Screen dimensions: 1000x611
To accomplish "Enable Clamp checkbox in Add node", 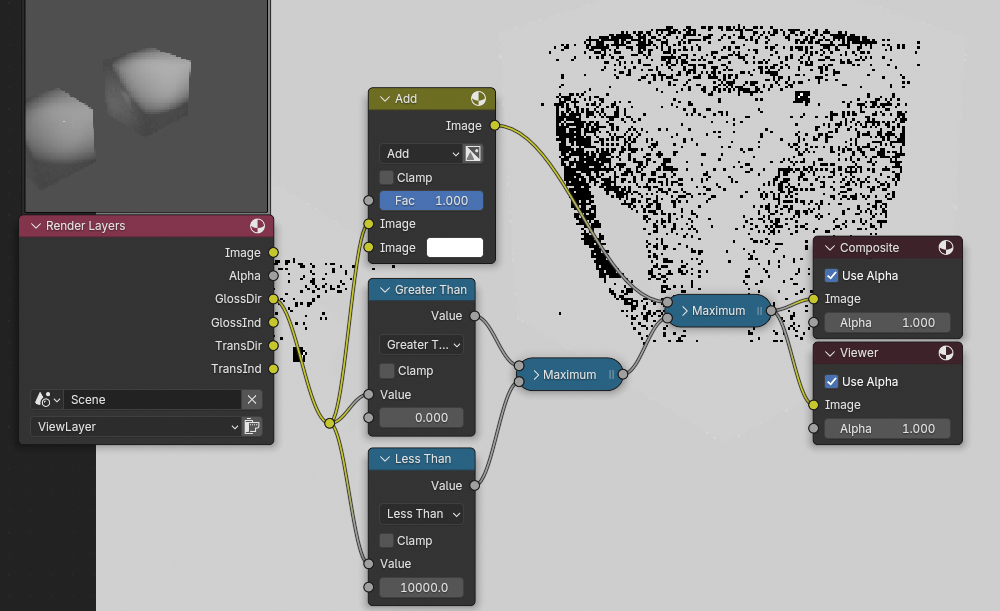I will tap(386, 177).
